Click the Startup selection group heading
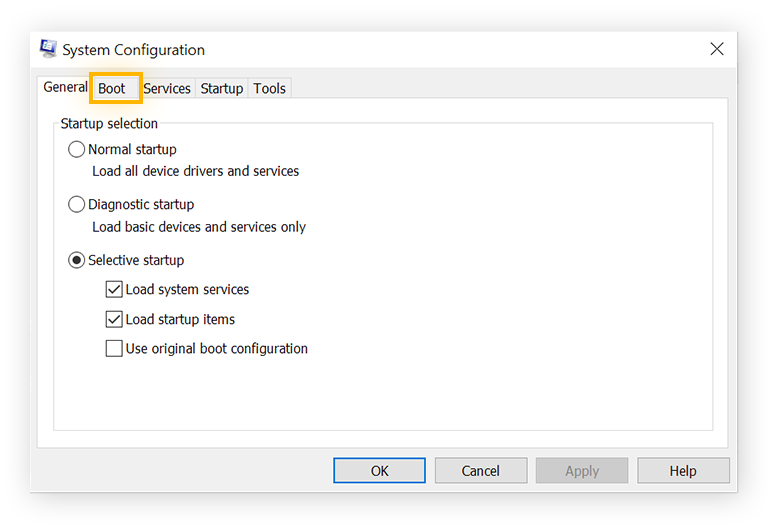The image size is (770, 525). (109, 124)
